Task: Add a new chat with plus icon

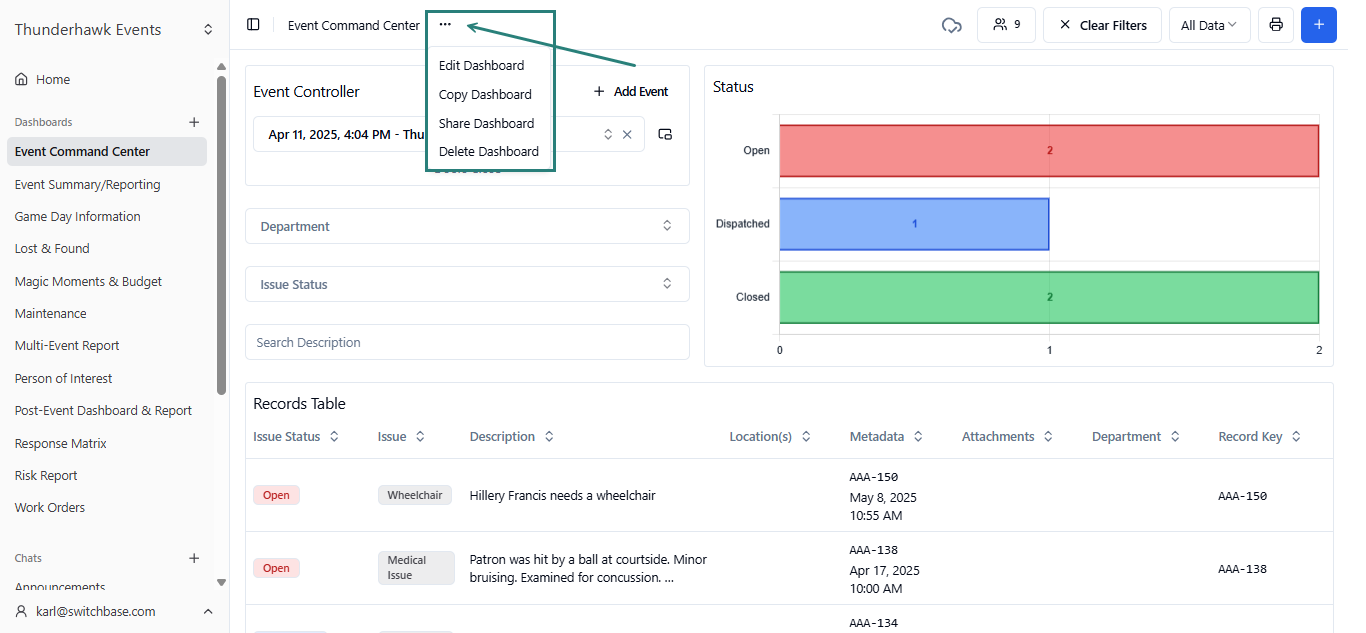Action: [x=194, y=558]
